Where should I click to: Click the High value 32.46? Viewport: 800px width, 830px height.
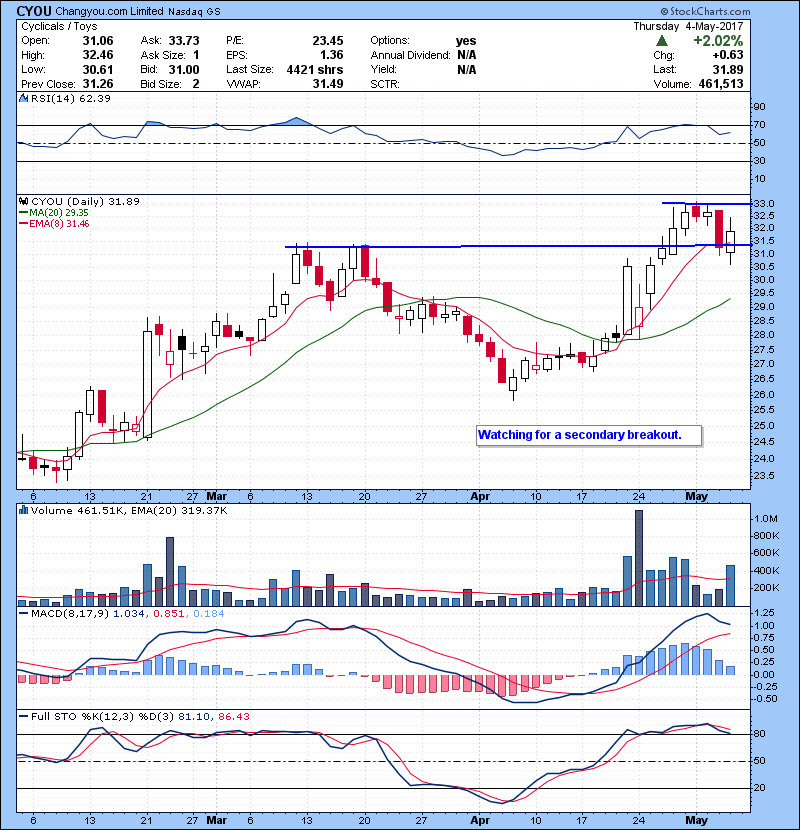[98, 55]
